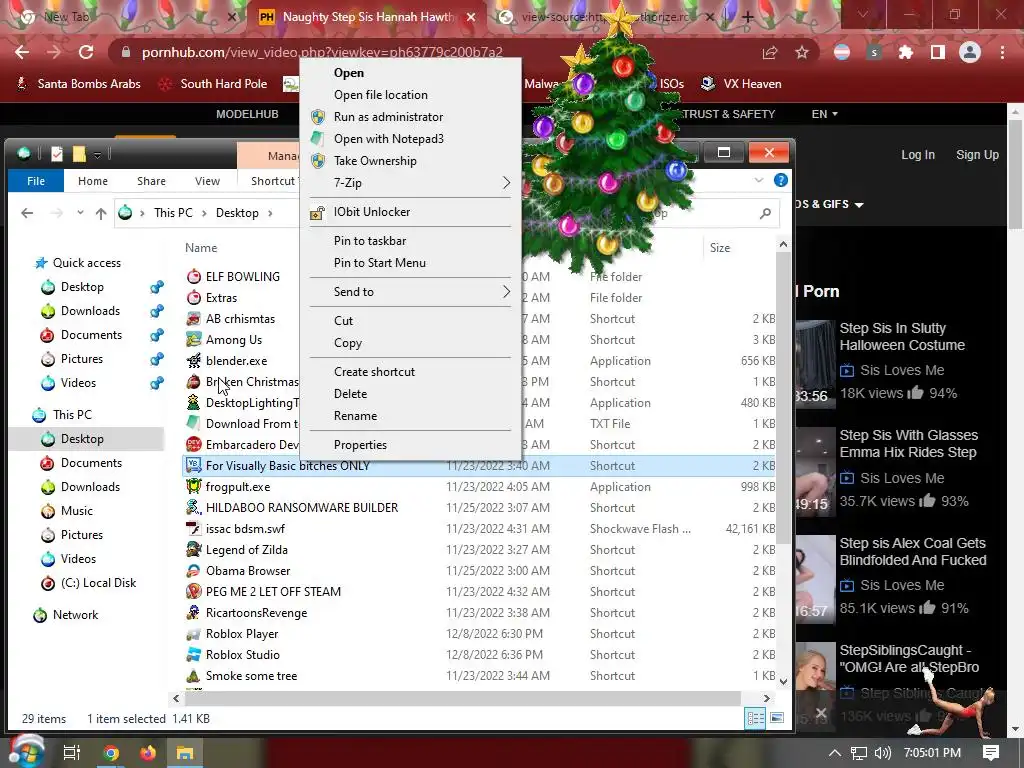Viewport: 1024px width, 768px height.
Task: Click the Explorer search magnifier icon
Action: [765, 213]
